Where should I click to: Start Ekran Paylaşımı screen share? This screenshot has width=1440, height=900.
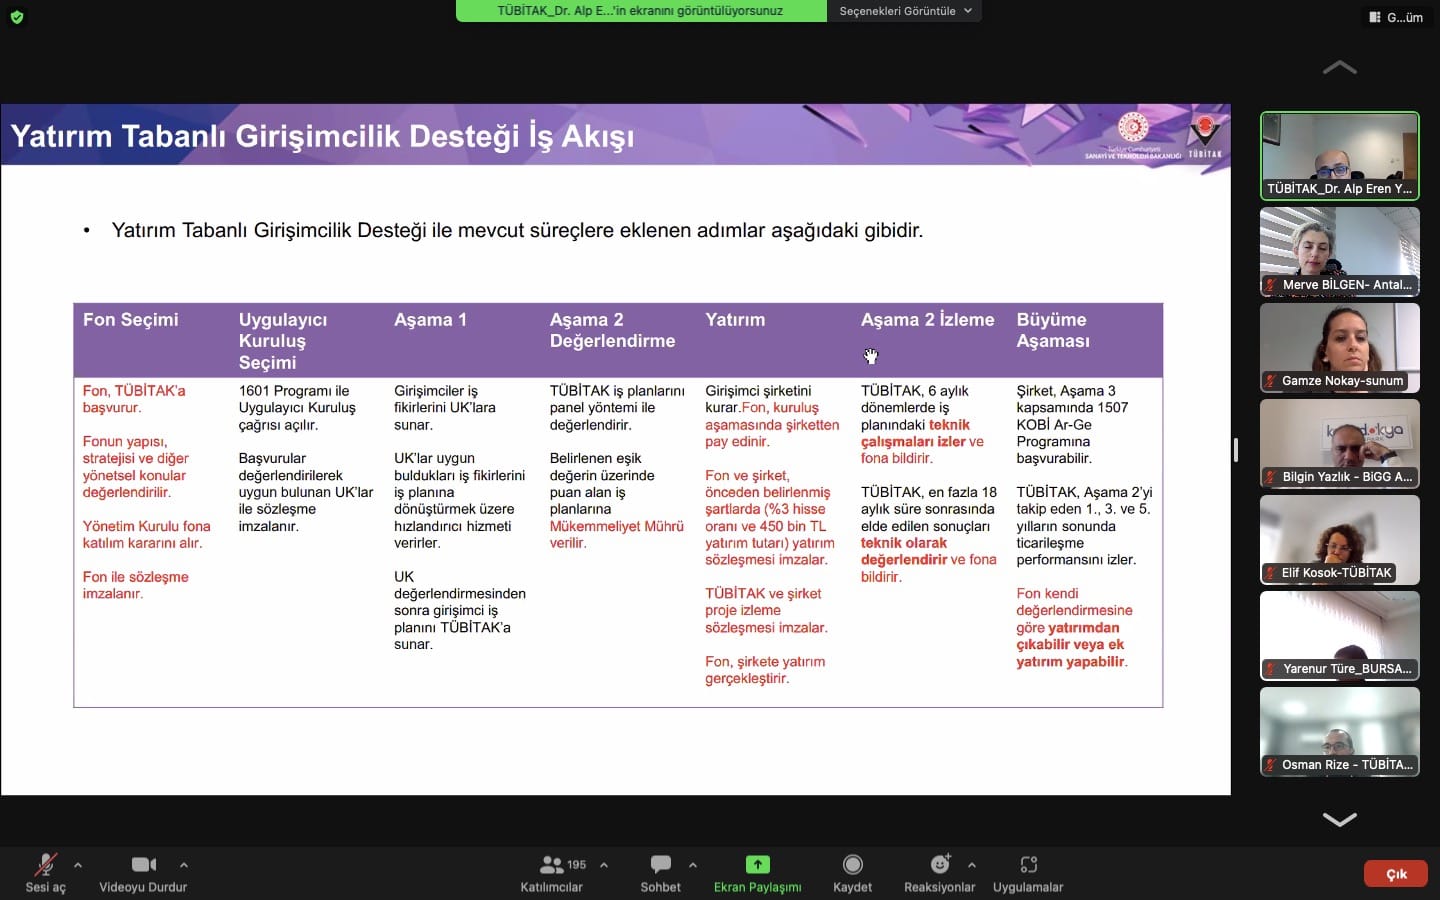tap(757, 872)
